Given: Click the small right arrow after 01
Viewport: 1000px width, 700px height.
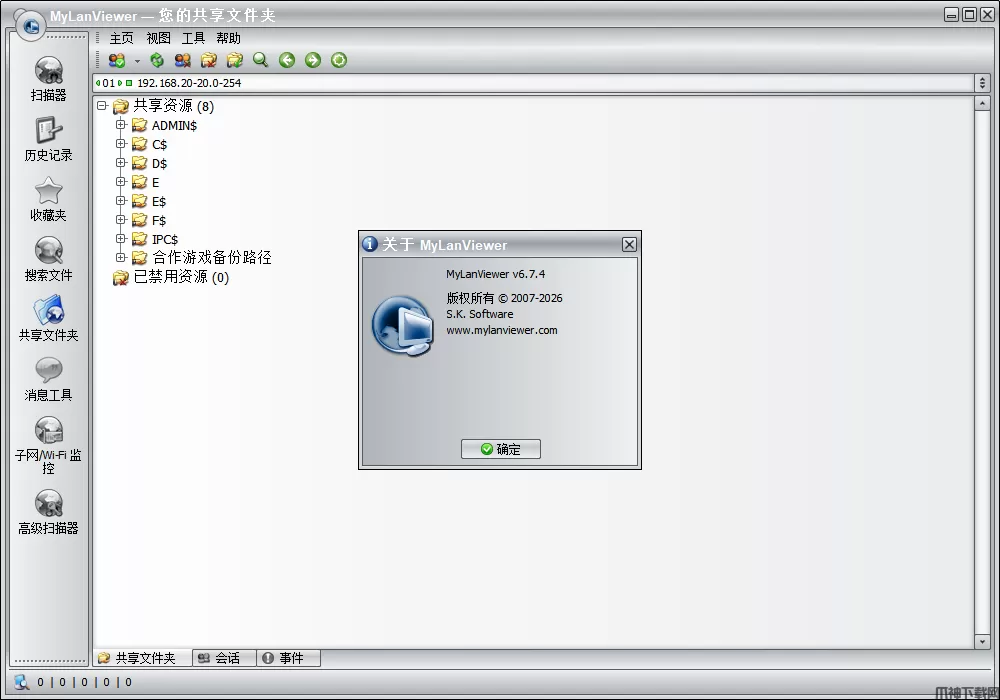Looking at the screenshot, I should coord(120,83).
